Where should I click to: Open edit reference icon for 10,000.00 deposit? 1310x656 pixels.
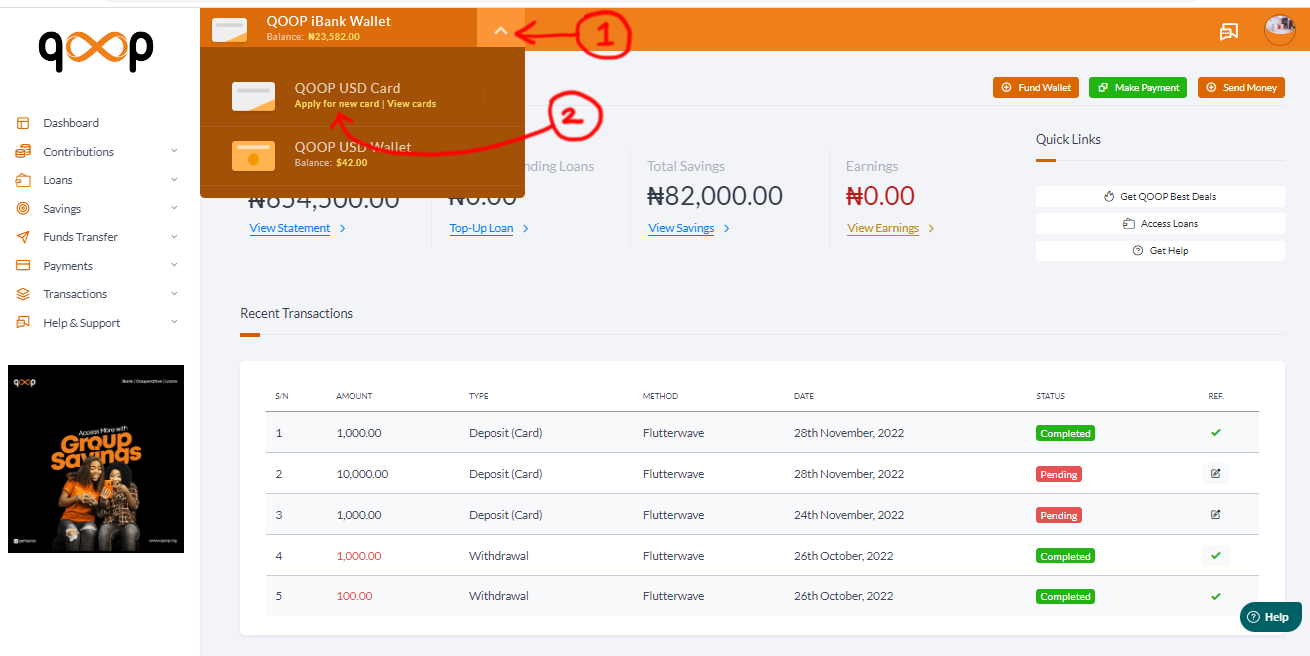tap(1215, 474)
